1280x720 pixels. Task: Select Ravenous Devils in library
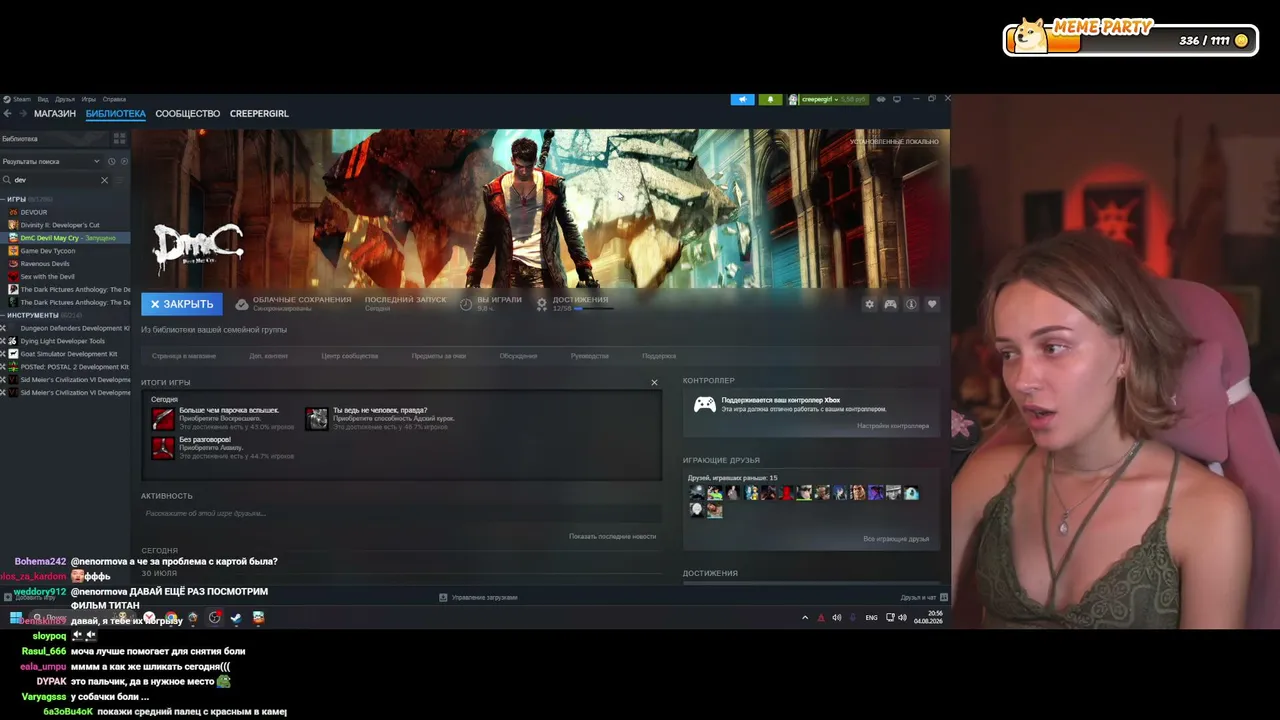[x=45, y=264]
